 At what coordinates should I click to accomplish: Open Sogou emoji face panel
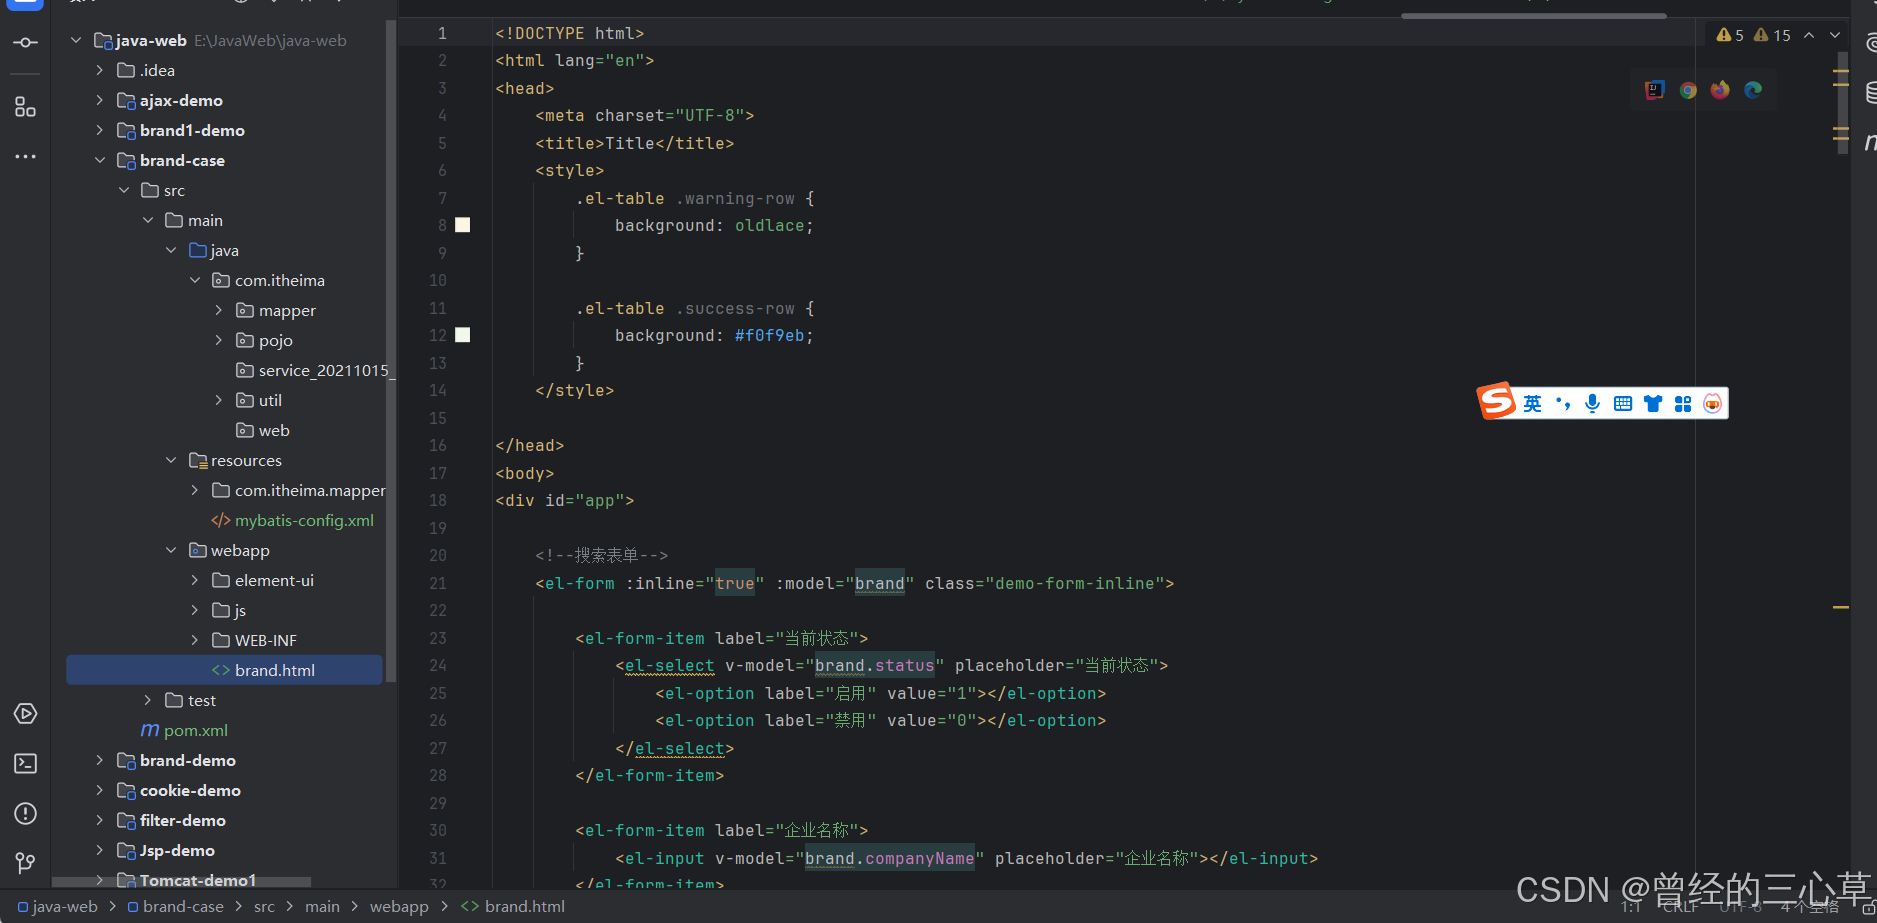1713,404
